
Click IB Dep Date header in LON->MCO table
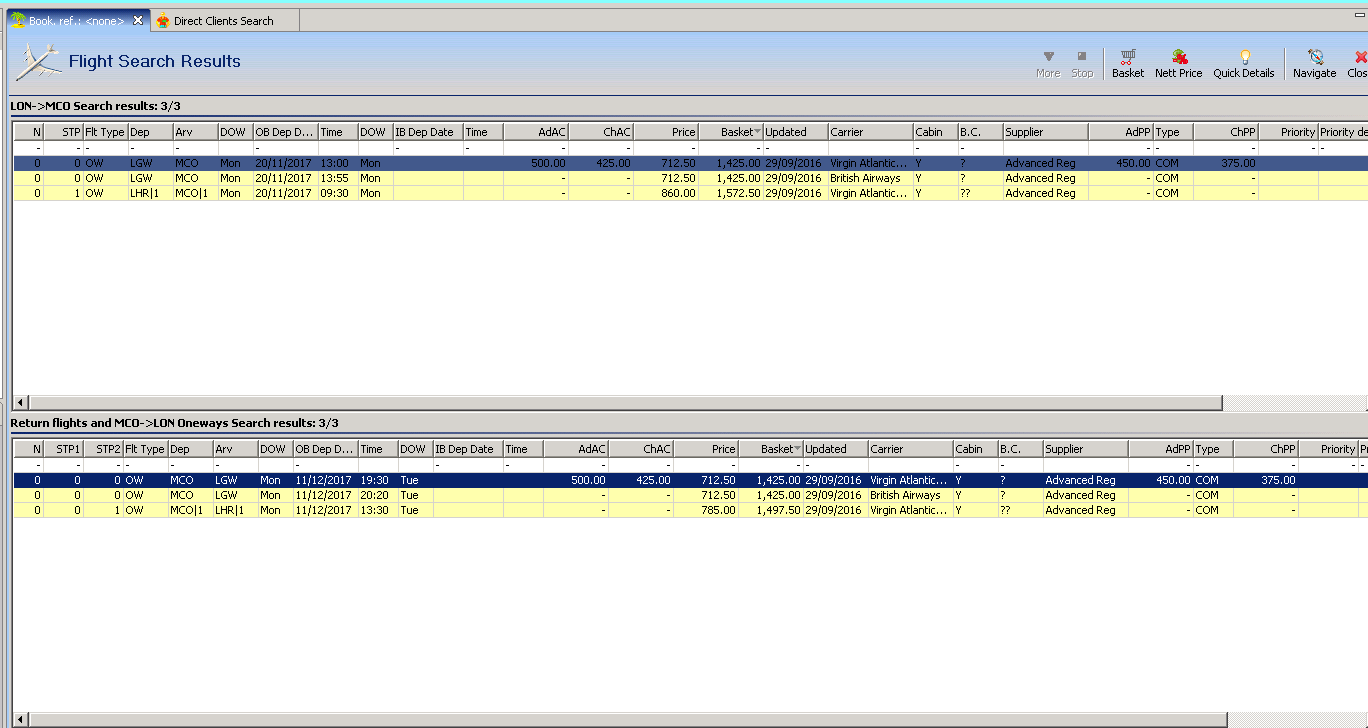click(427, 132)
